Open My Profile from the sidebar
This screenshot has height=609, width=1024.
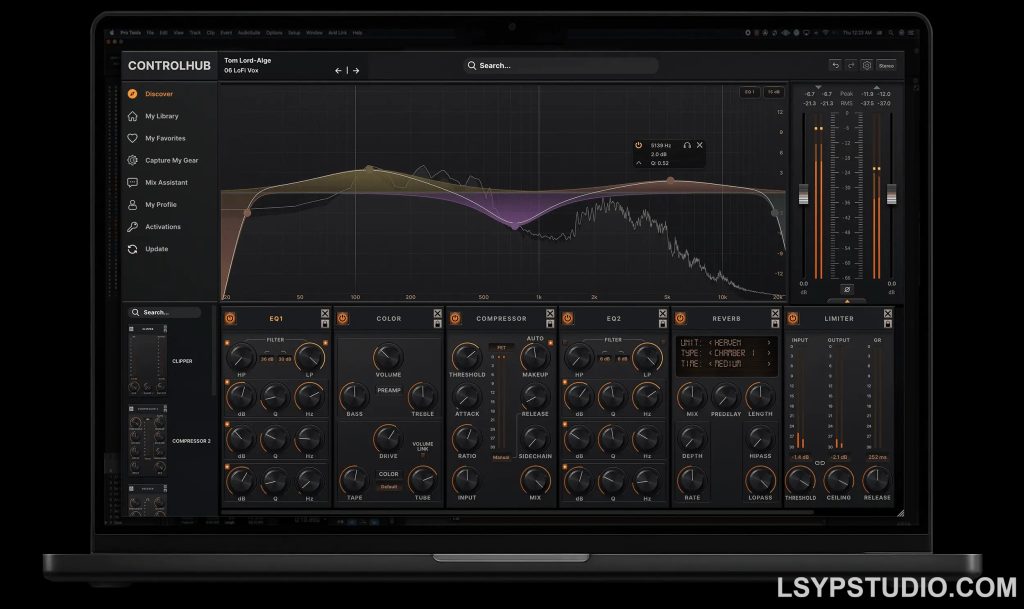160,204
